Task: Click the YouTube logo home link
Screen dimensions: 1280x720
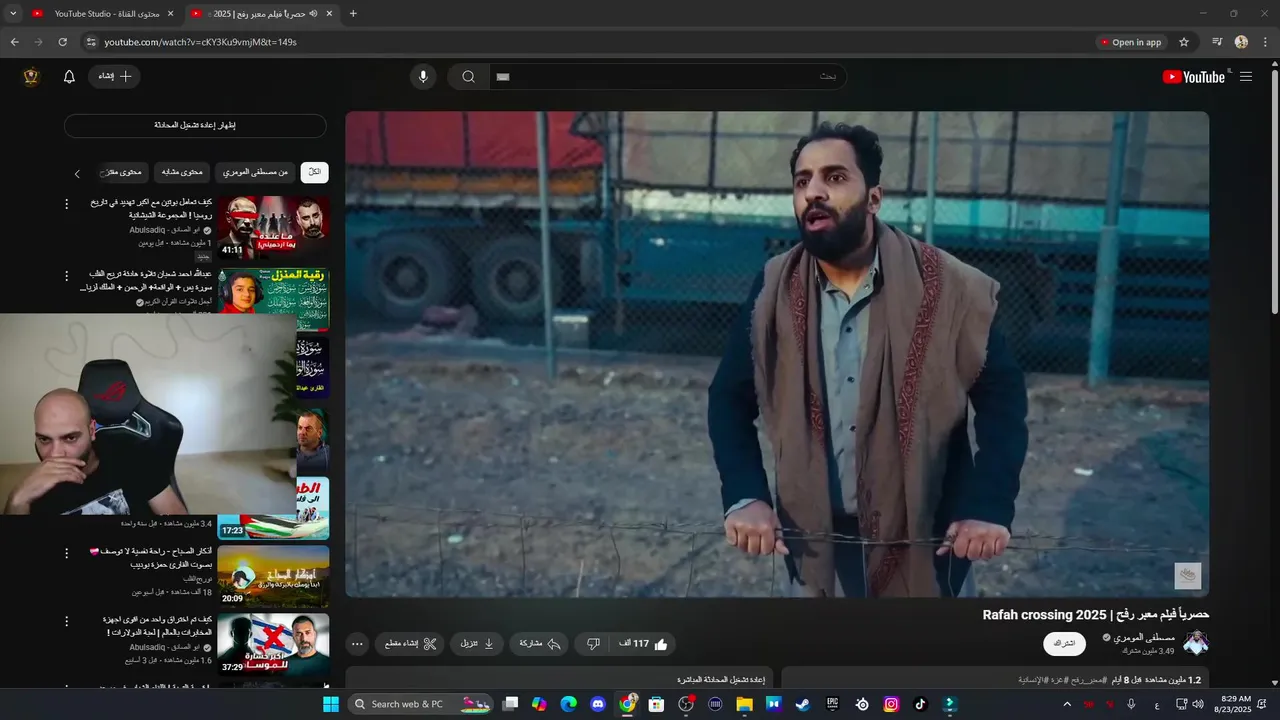Action: click(x=1193, y=77)
